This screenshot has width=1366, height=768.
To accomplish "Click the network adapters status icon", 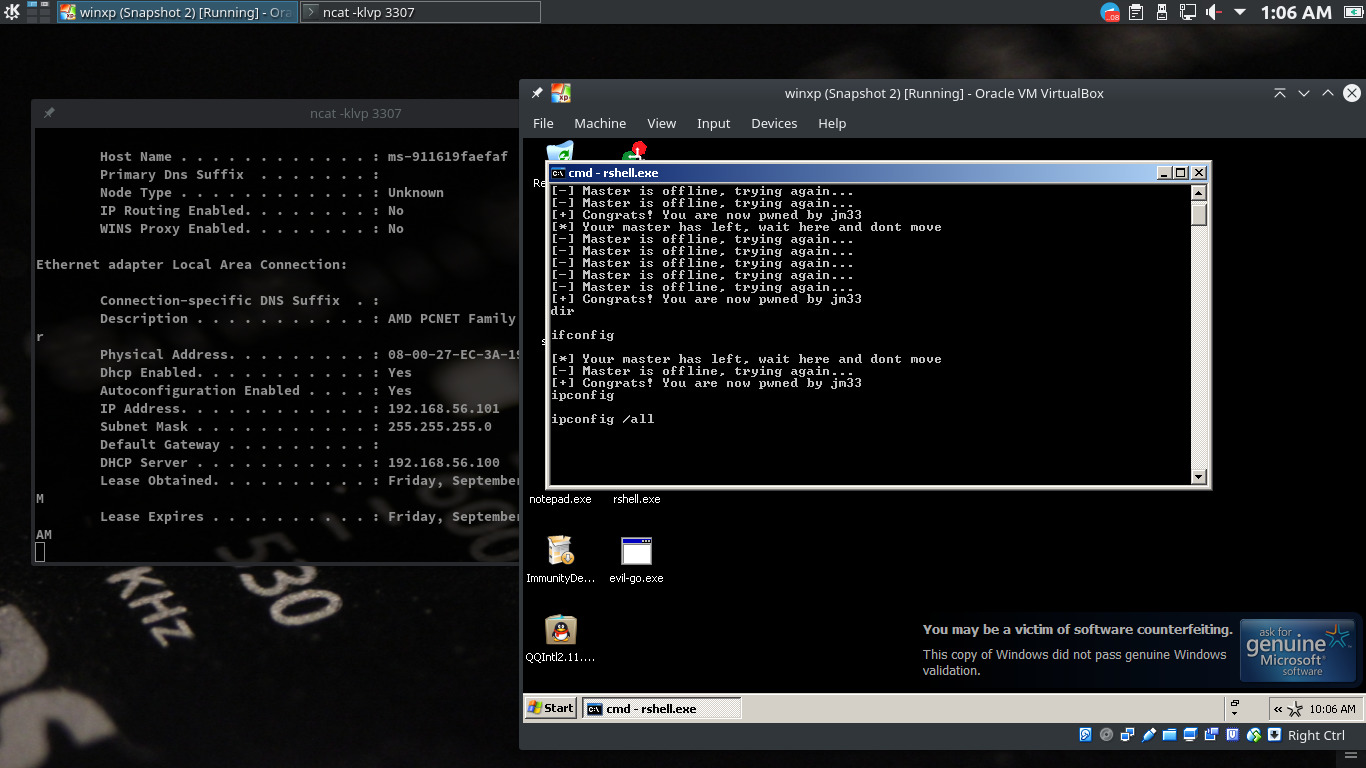I will (x=1127, y=735).
